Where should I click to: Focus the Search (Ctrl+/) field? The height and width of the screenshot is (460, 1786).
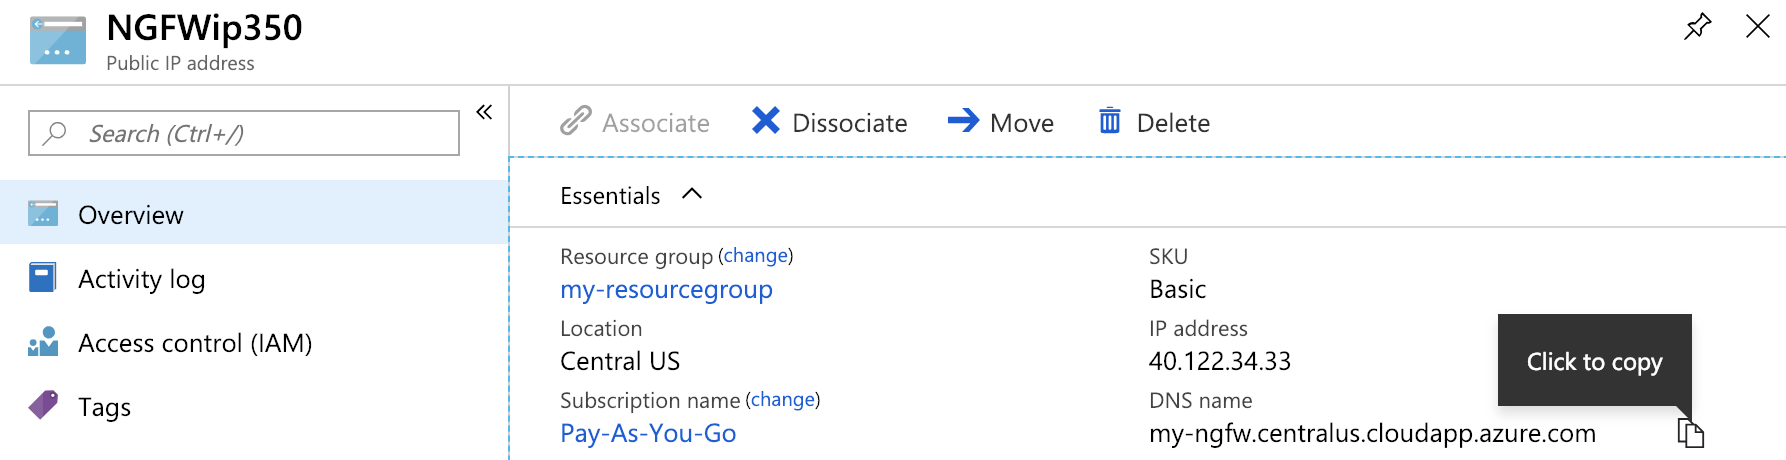(244, 133)
